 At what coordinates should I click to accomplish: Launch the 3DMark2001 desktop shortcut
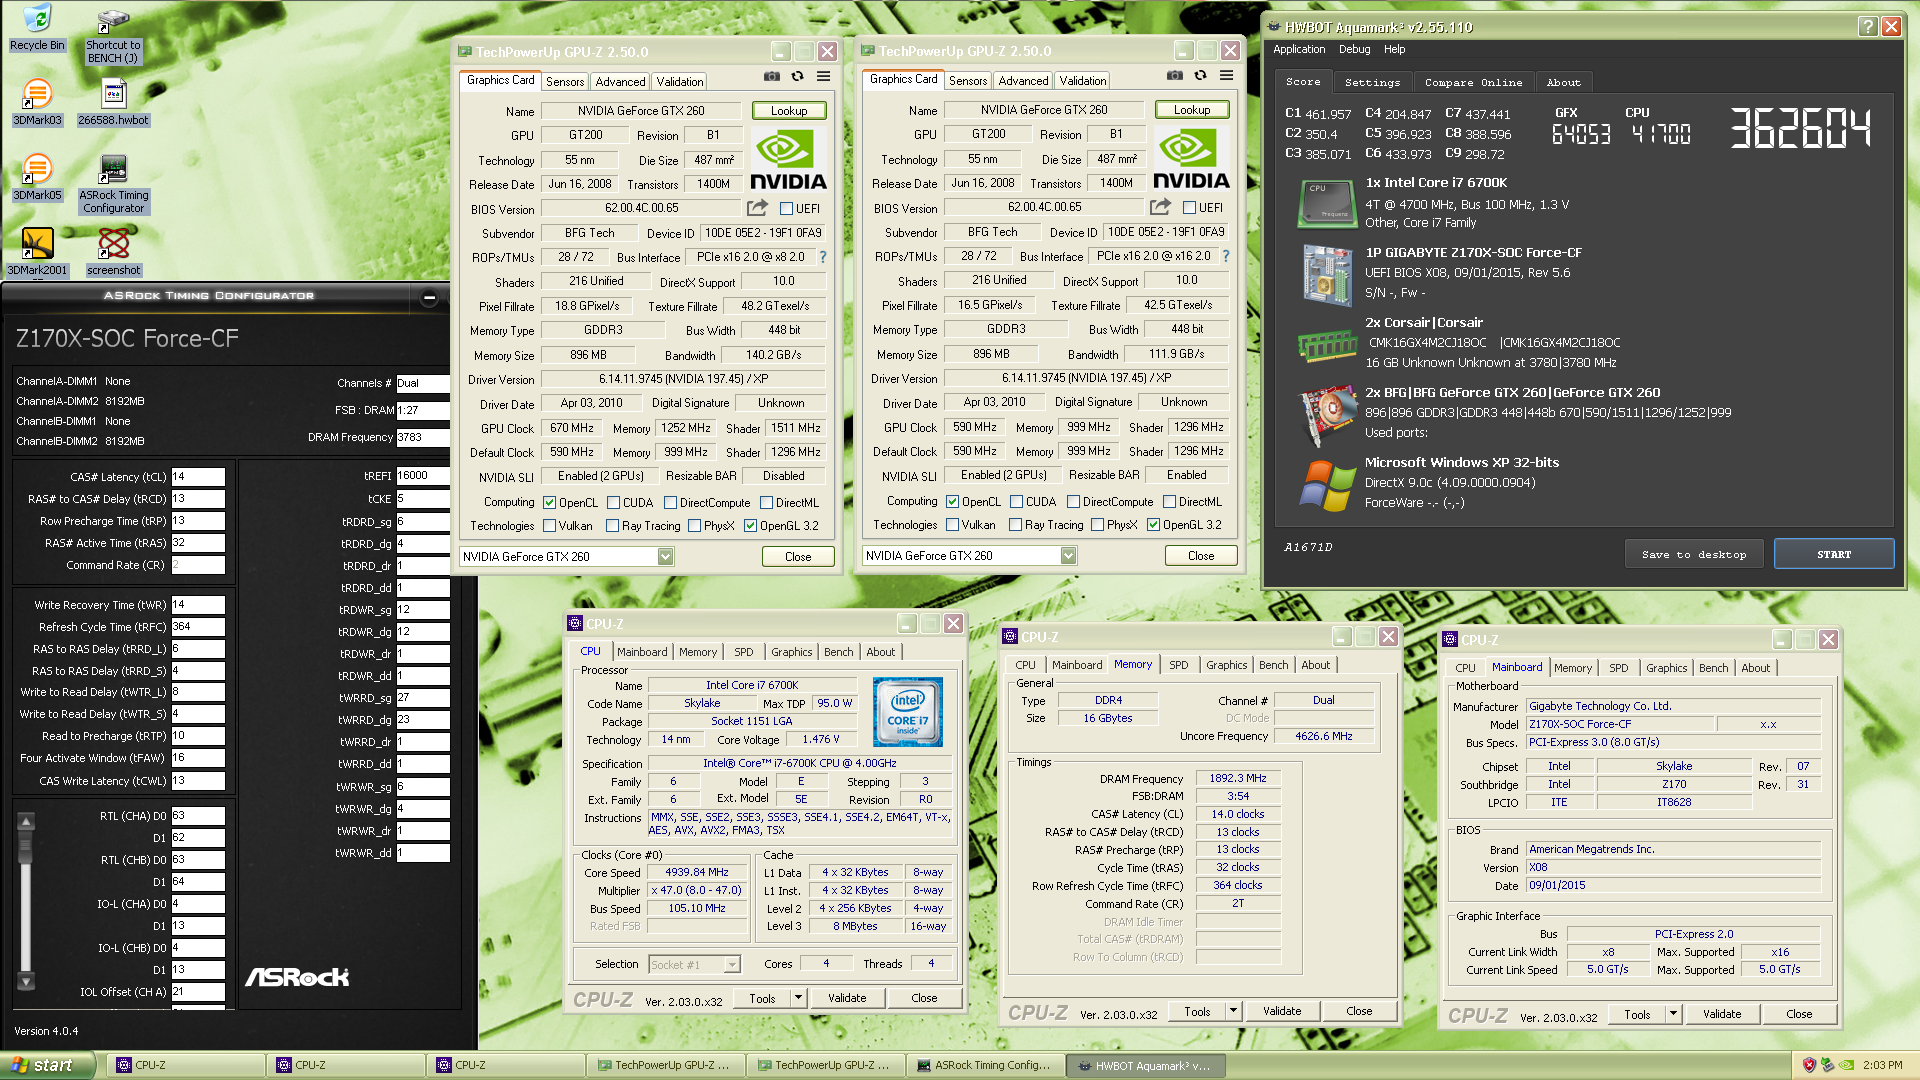pos(37,251)
